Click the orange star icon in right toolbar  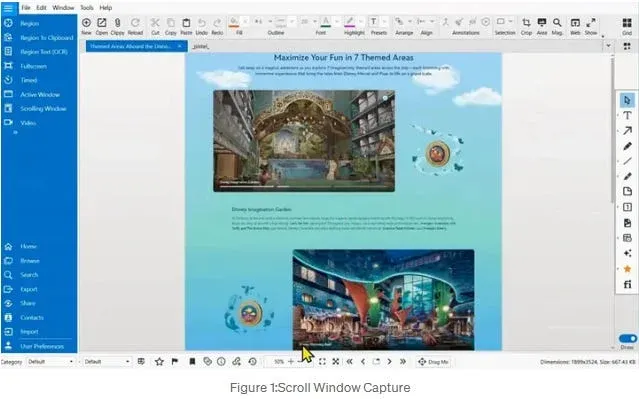point(627,269)
